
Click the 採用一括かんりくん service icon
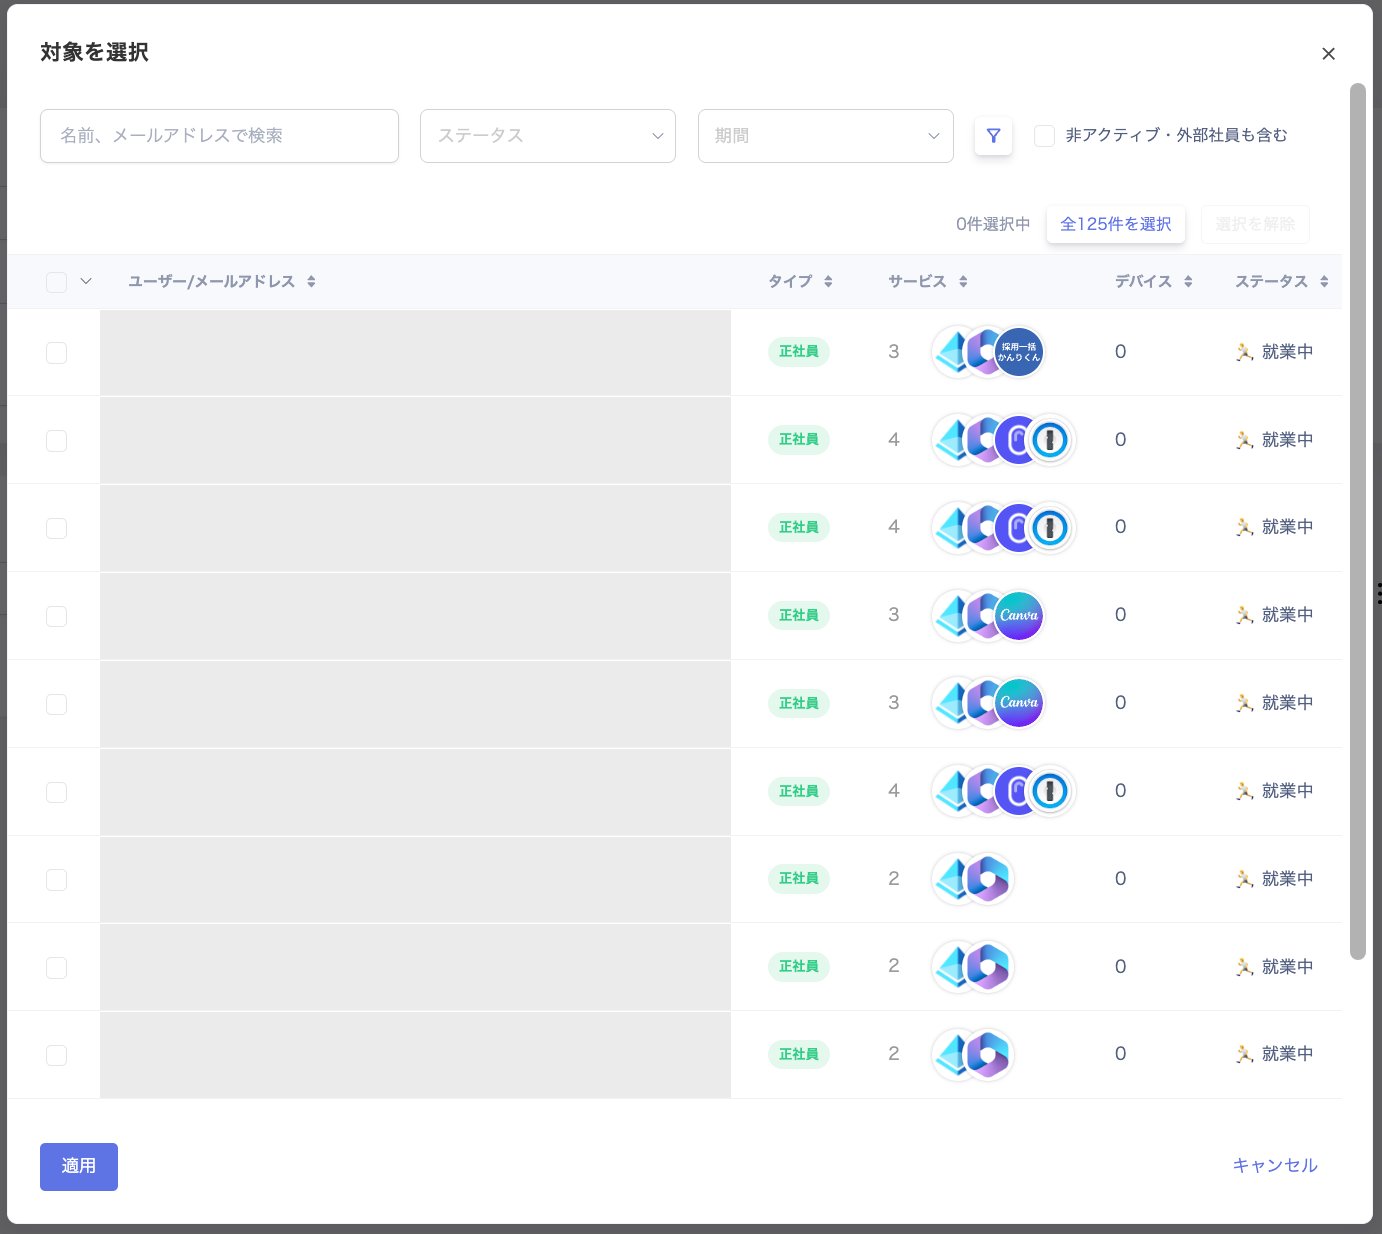coord(1019,352)
